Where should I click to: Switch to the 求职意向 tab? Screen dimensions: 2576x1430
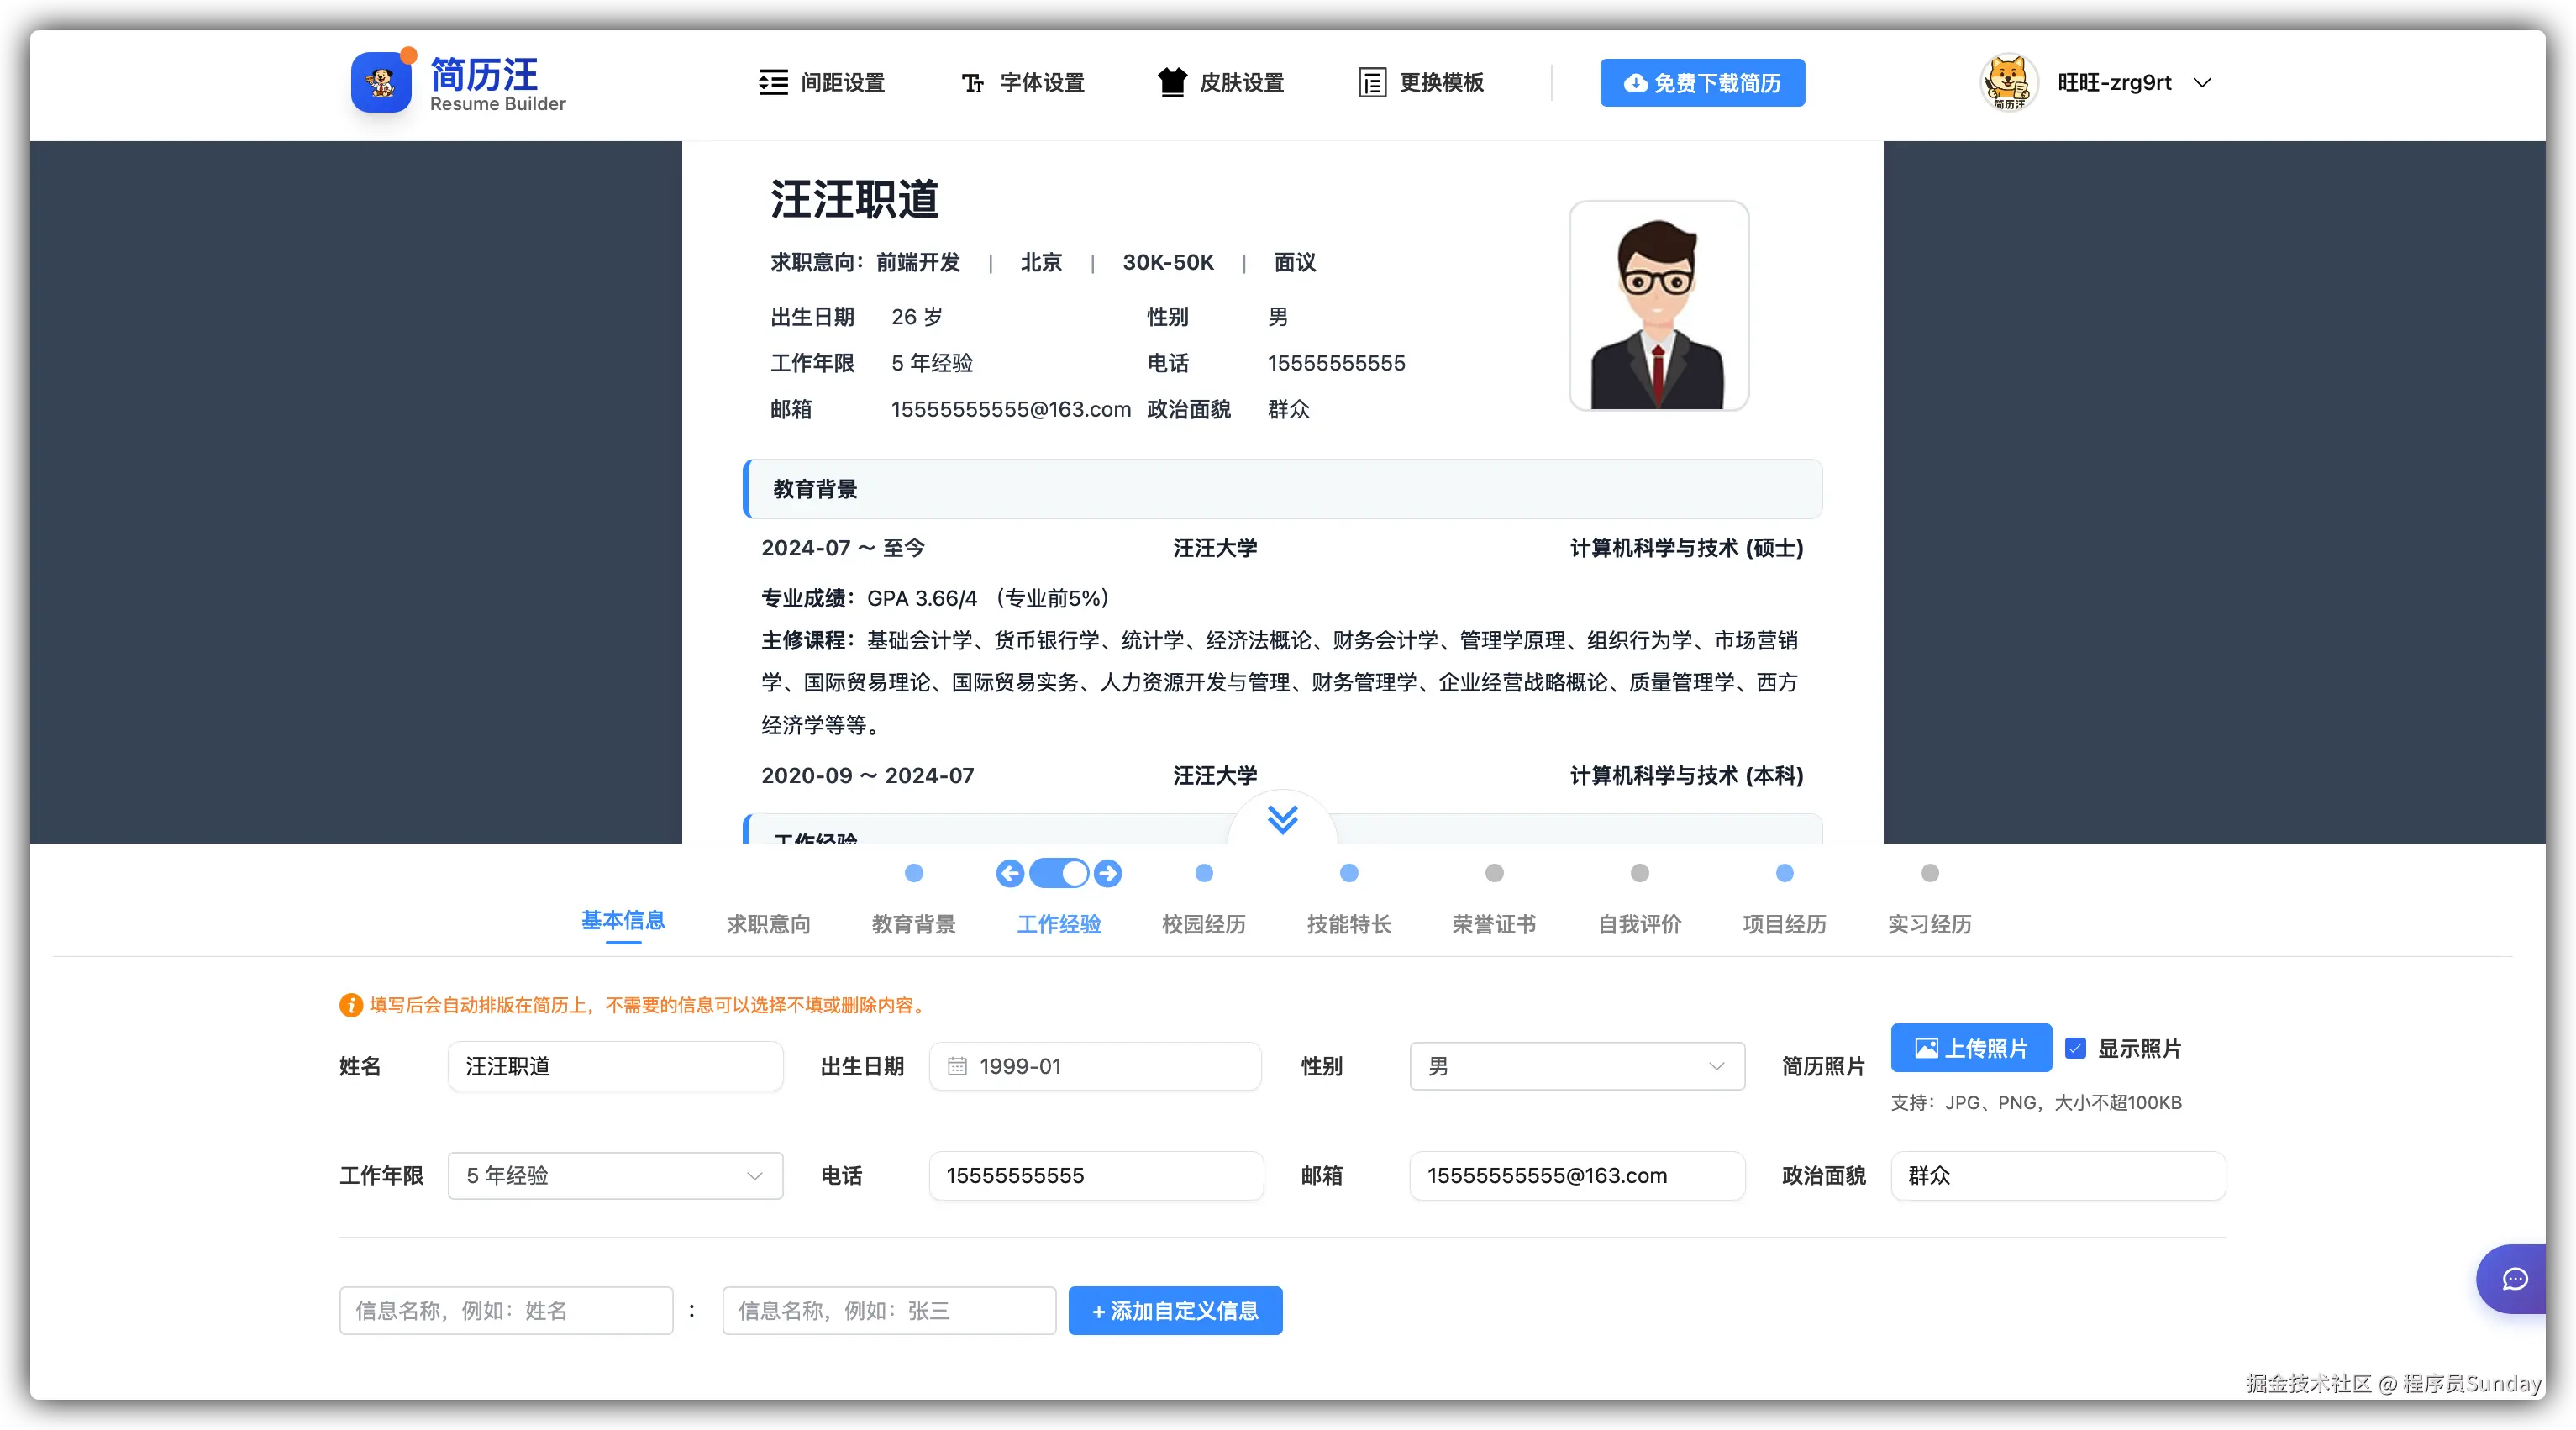tap(768, 924)
